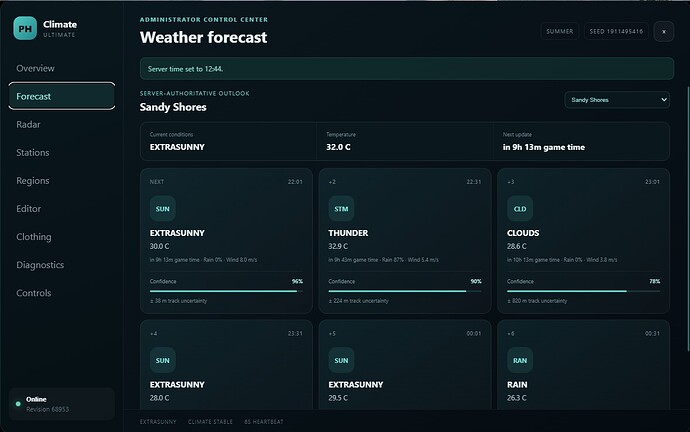The height and width of the screenshot is (432, 690).
Task: Click the 30.0 C temperature on the NEXT card
Action: point(159,246)
